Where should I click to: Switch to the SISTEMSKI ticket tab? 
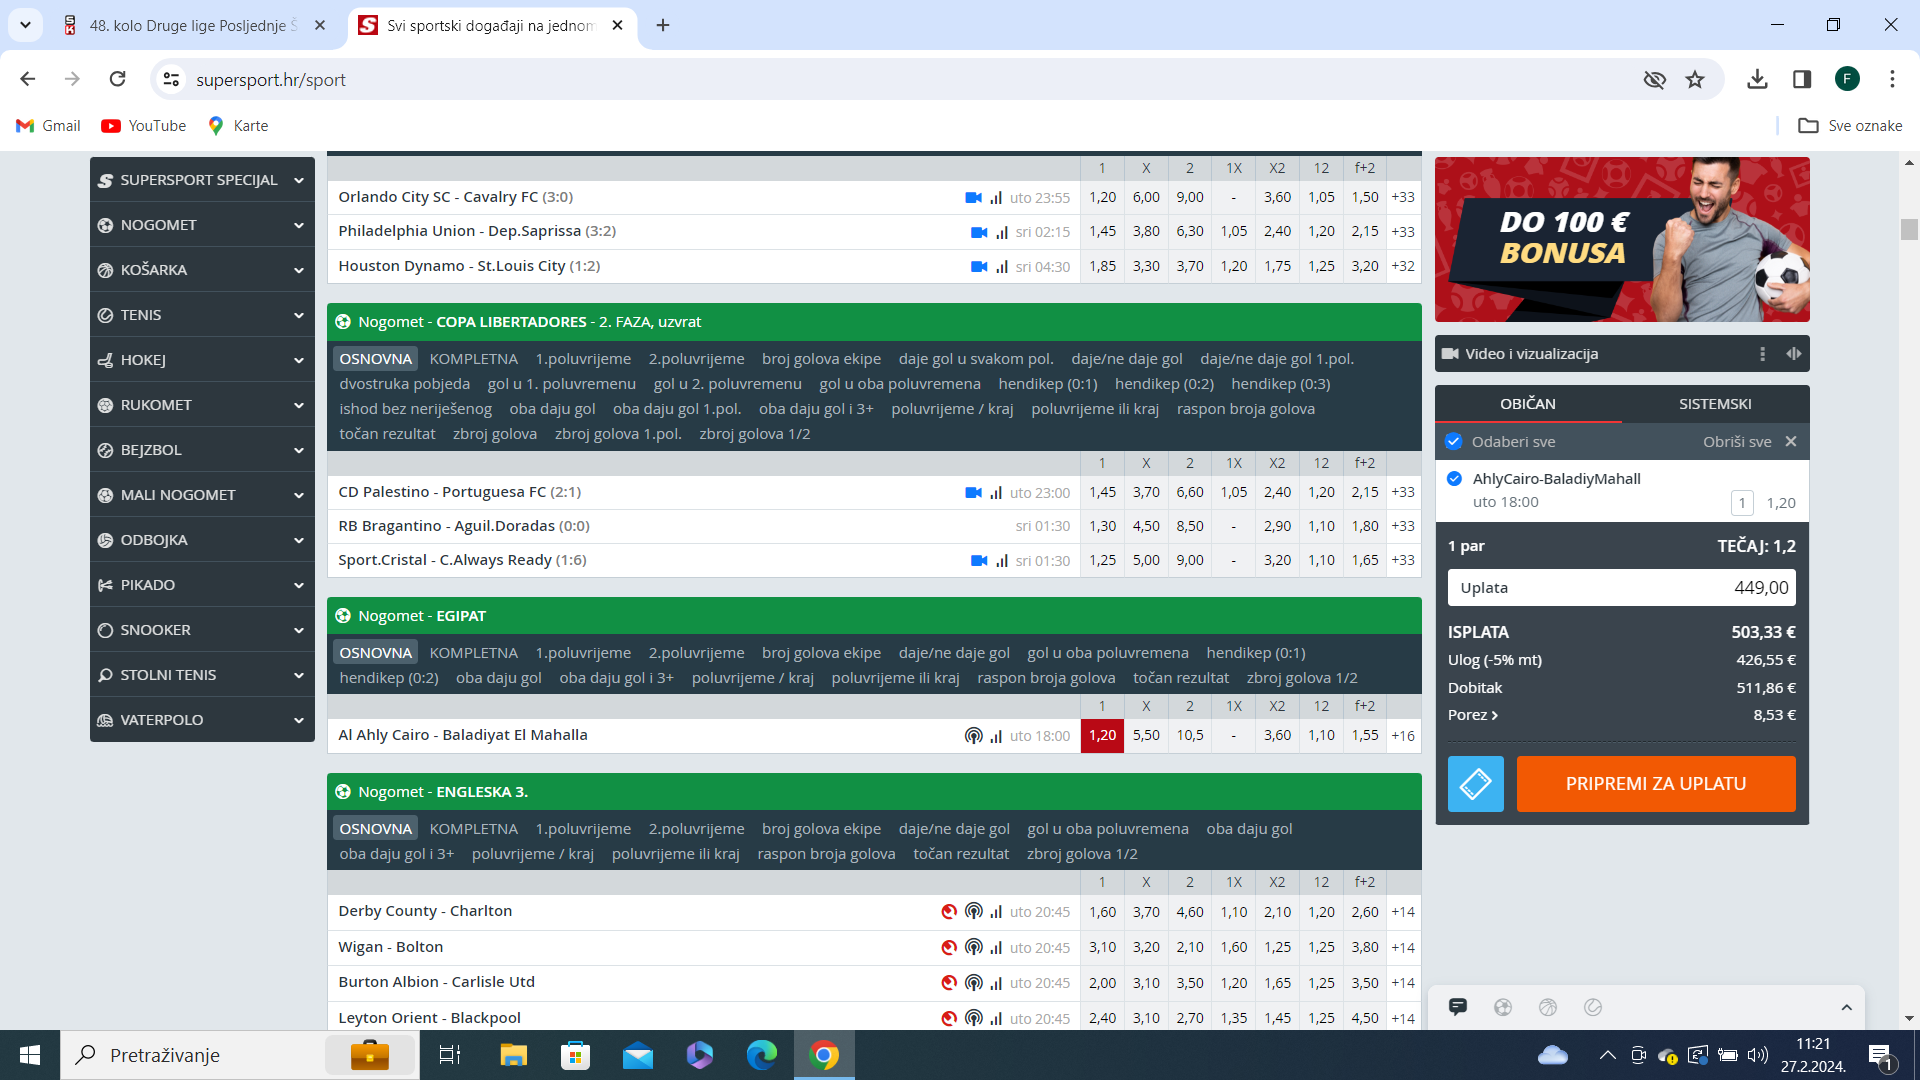(1714, 404)
